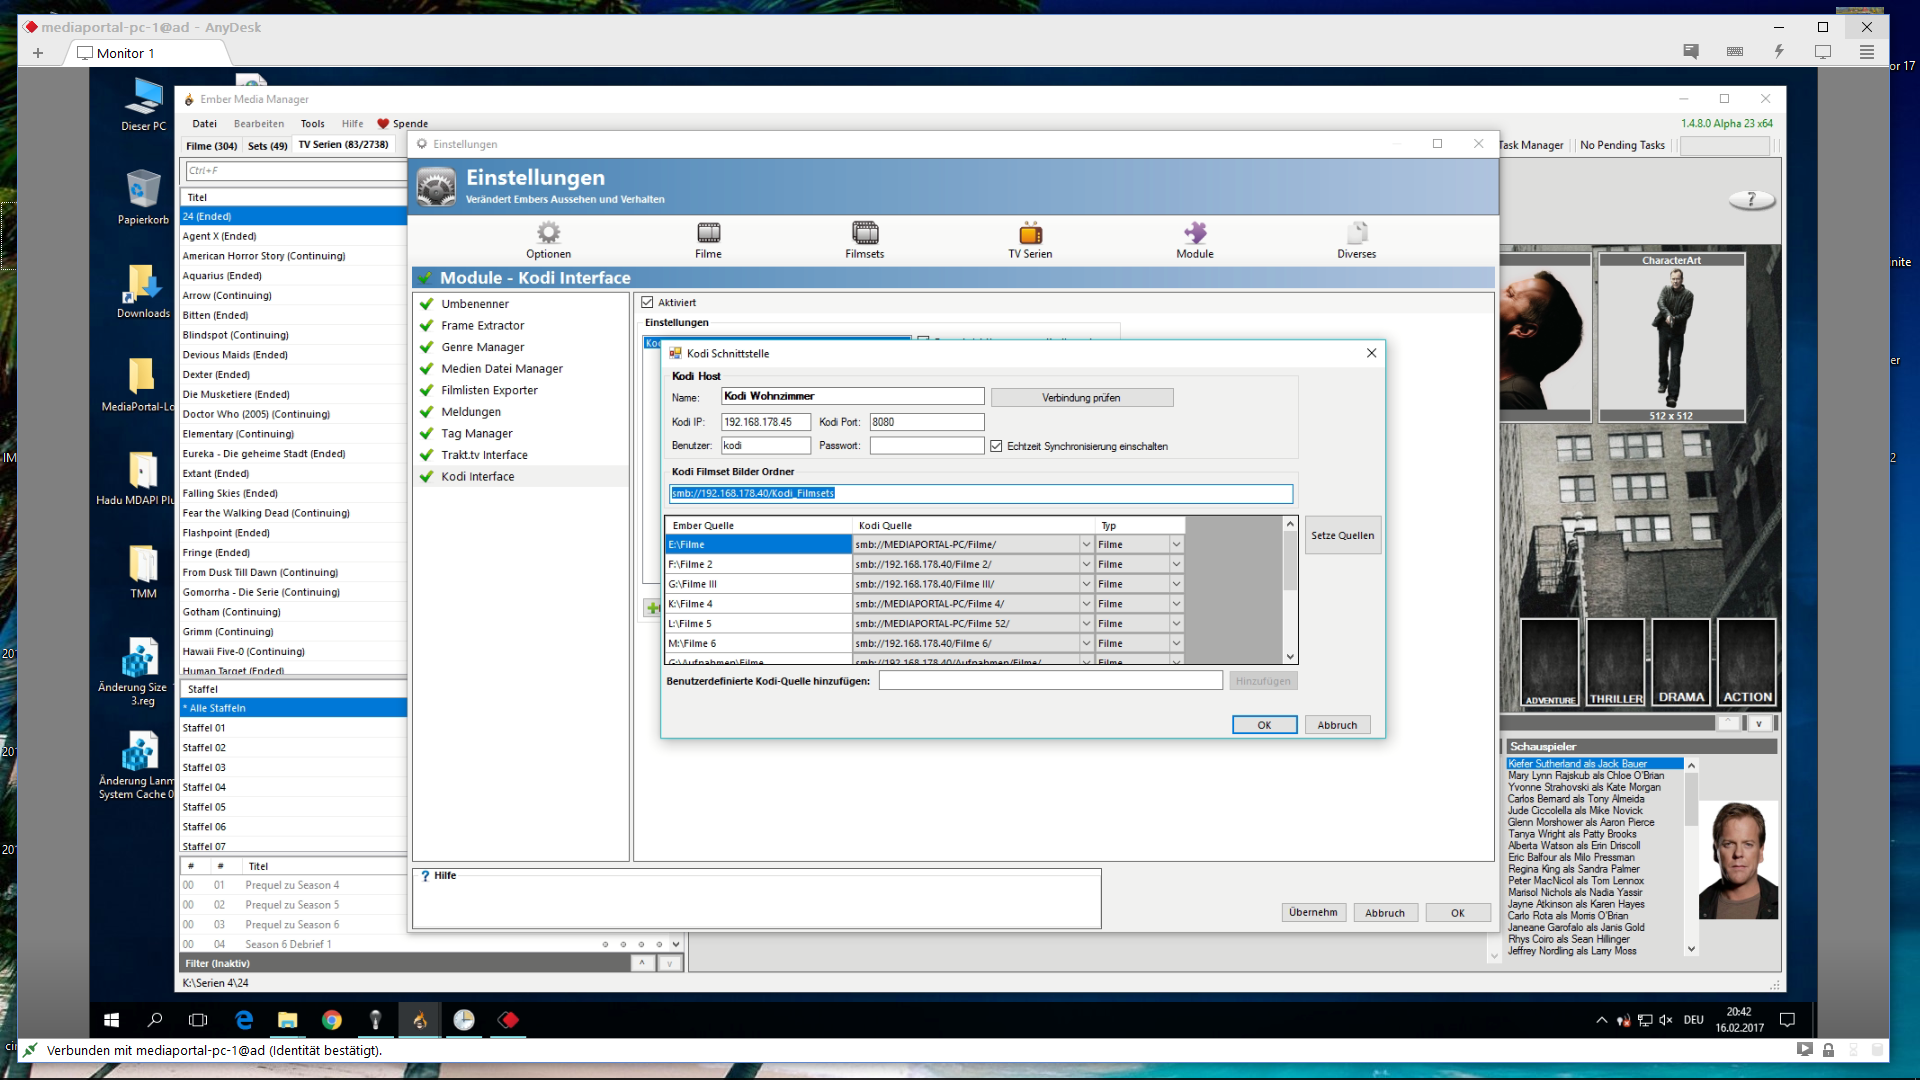Switch to Filme (304) tab
The image size is (1920, 1080).
click(211, 146)
